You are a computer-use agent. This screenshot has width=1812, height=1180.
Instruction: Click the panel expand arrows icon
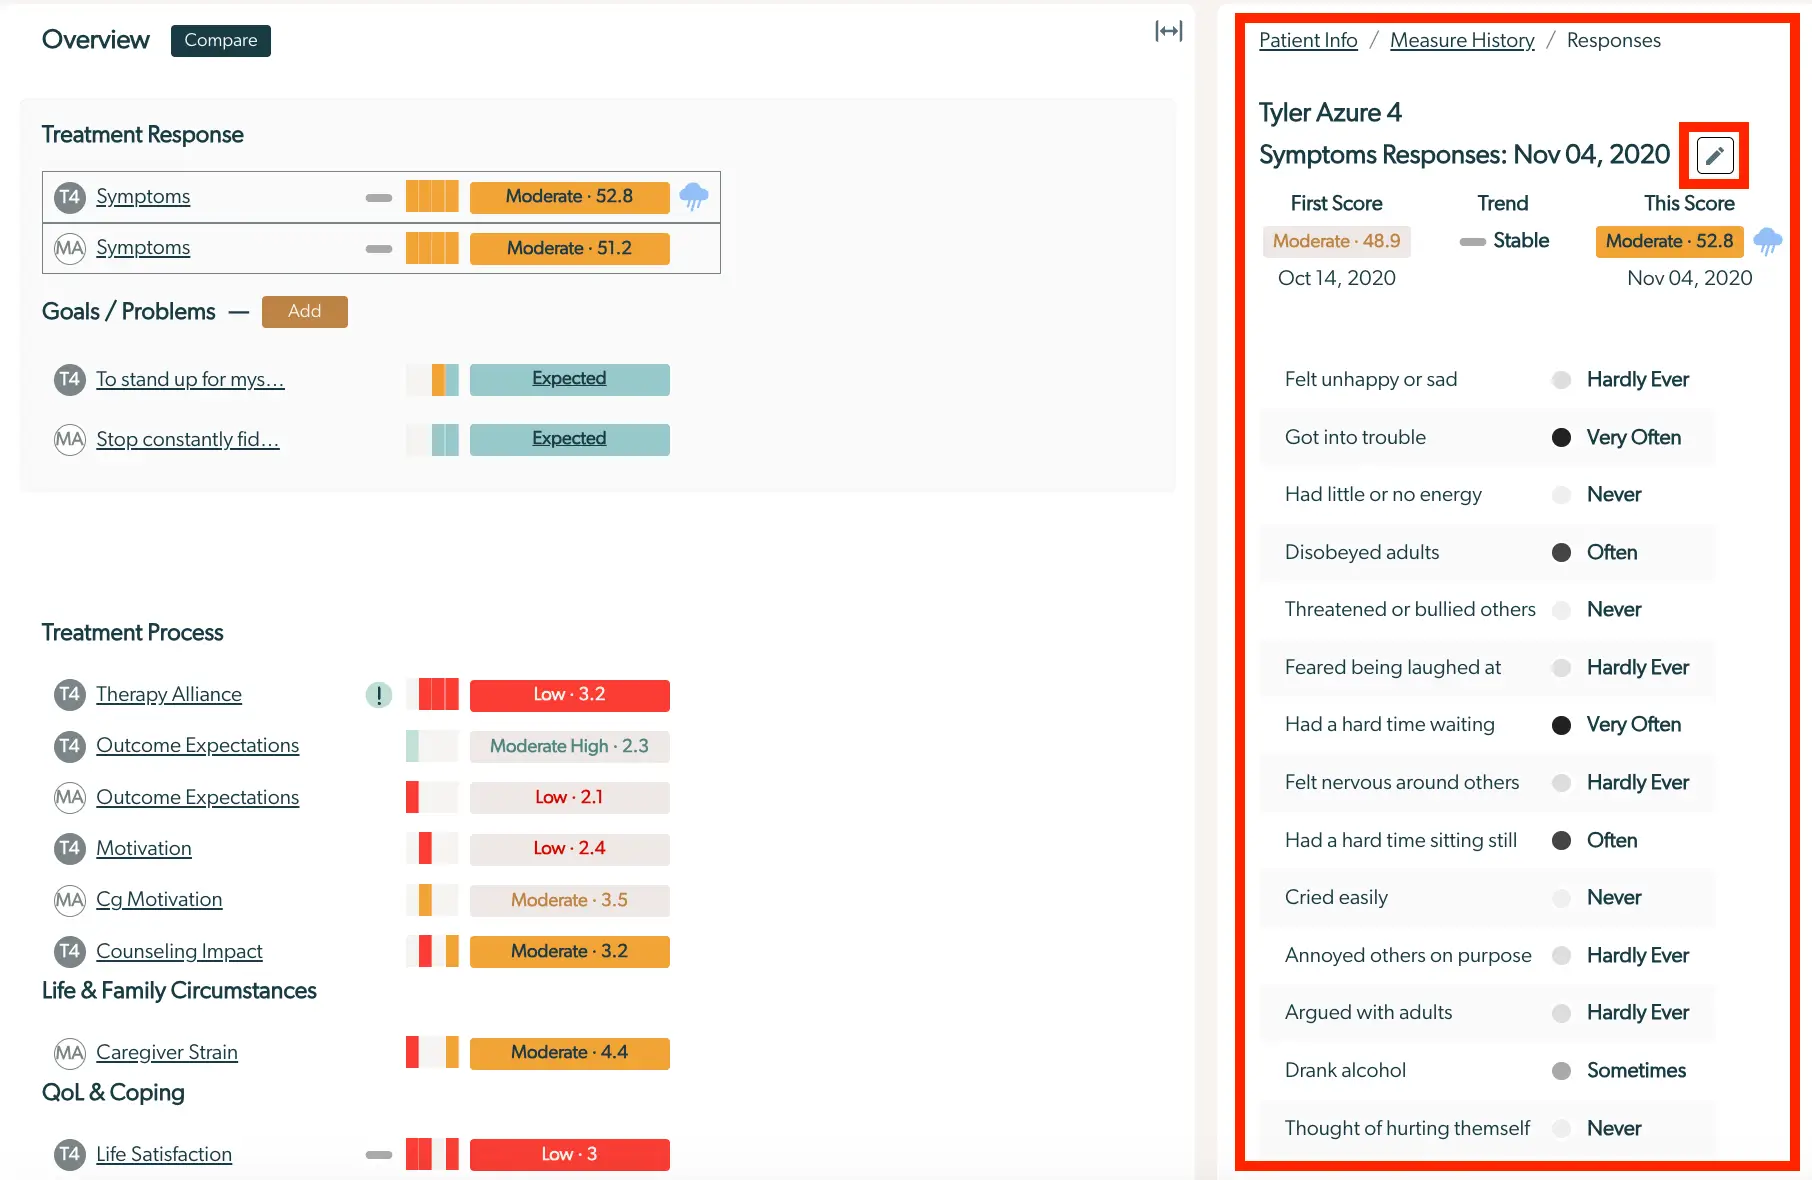point(1167,30)
